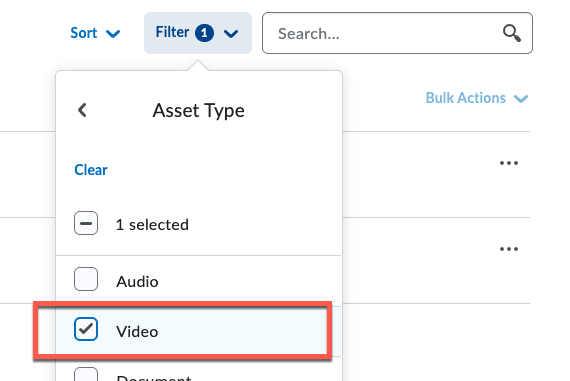
Task: Open the first row's three-dot options menu
Action: point(509,163)
